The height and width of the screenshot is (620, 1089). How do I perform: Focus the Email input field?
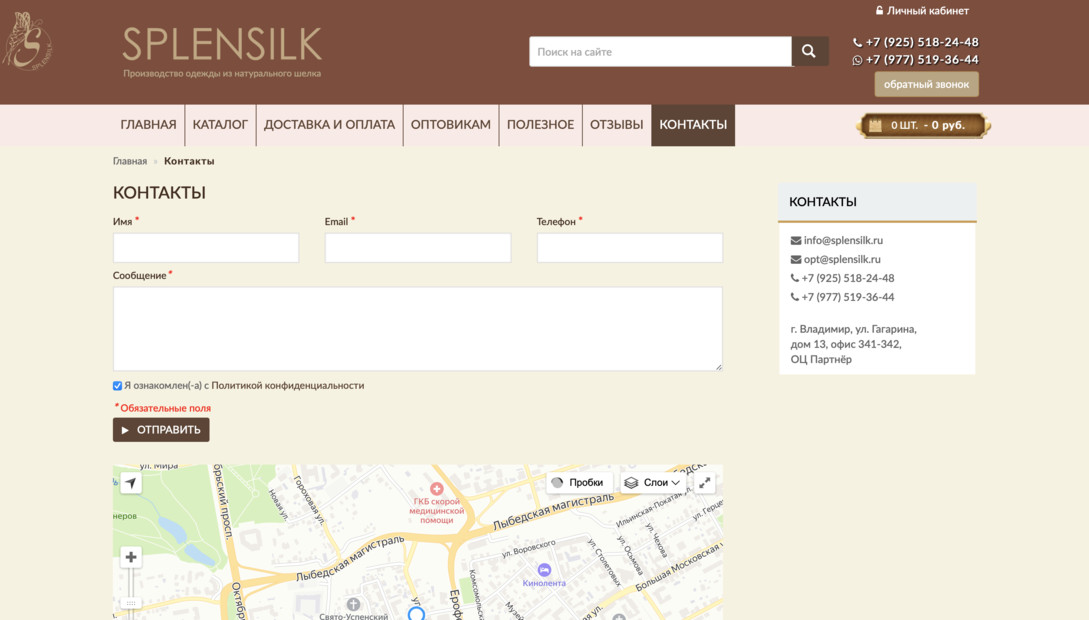[418, 248]
